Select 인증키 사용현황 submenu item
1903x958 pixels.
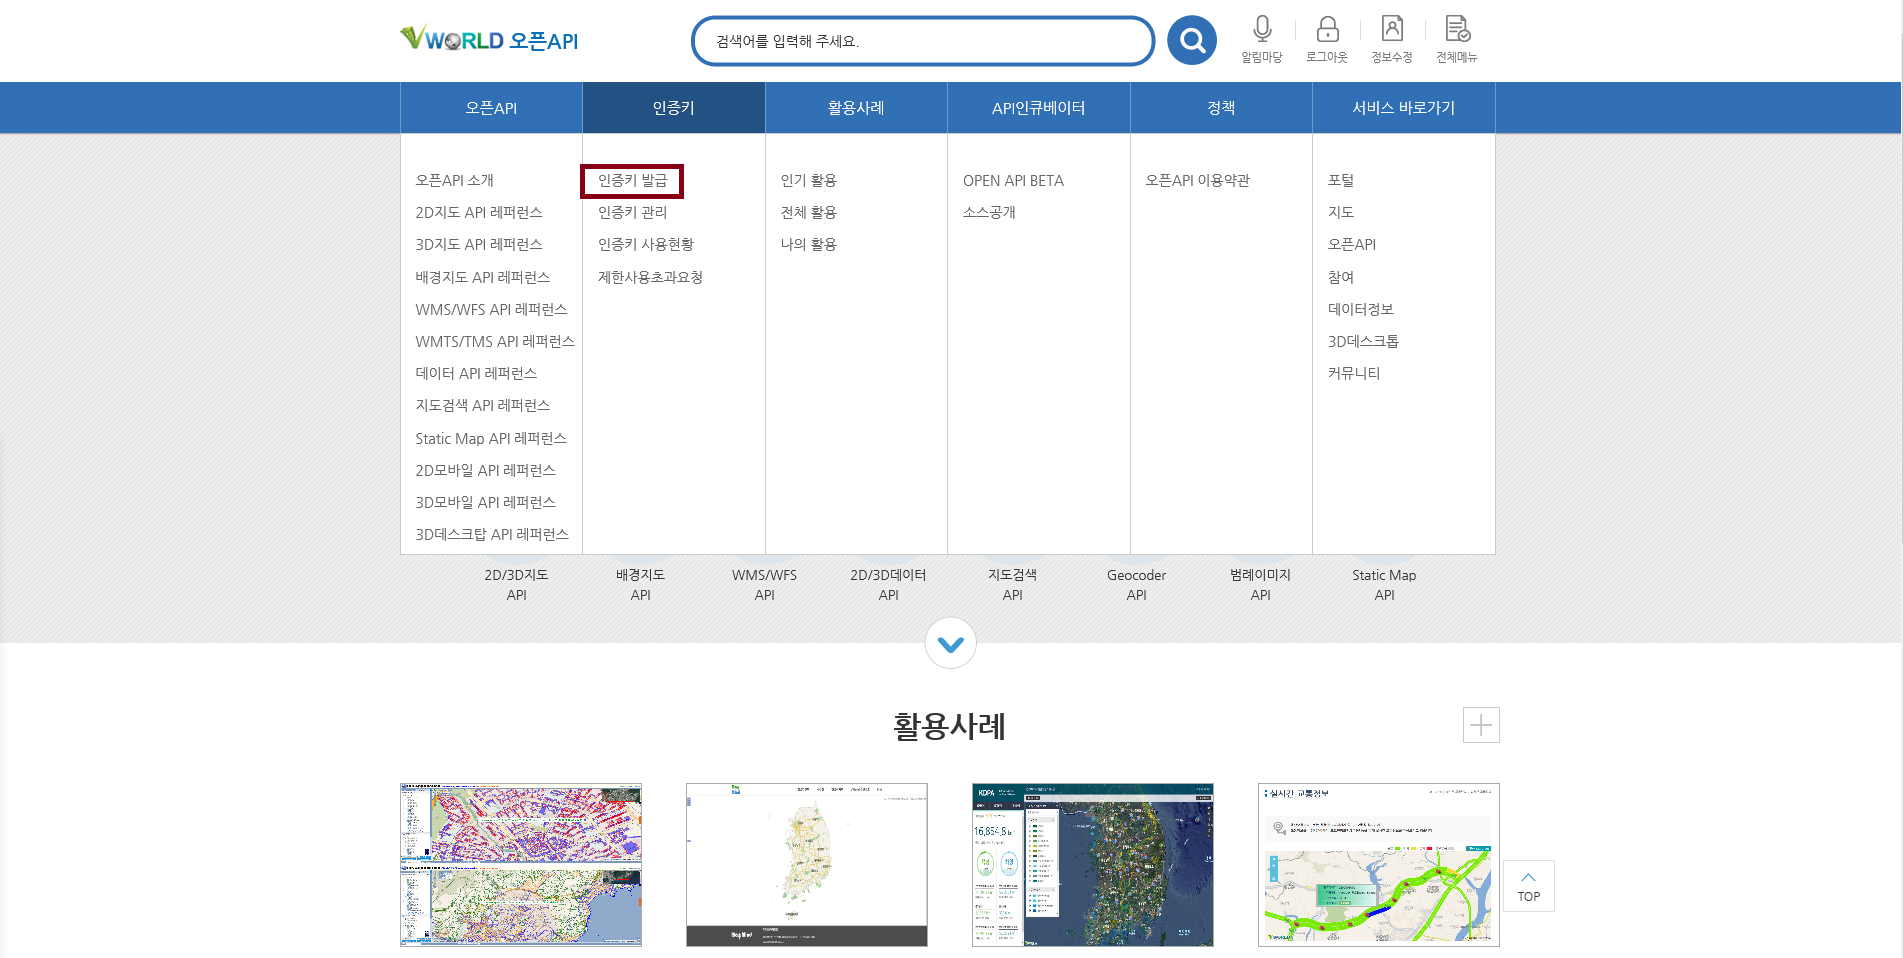pyautogui.click(x=646, y=245)
